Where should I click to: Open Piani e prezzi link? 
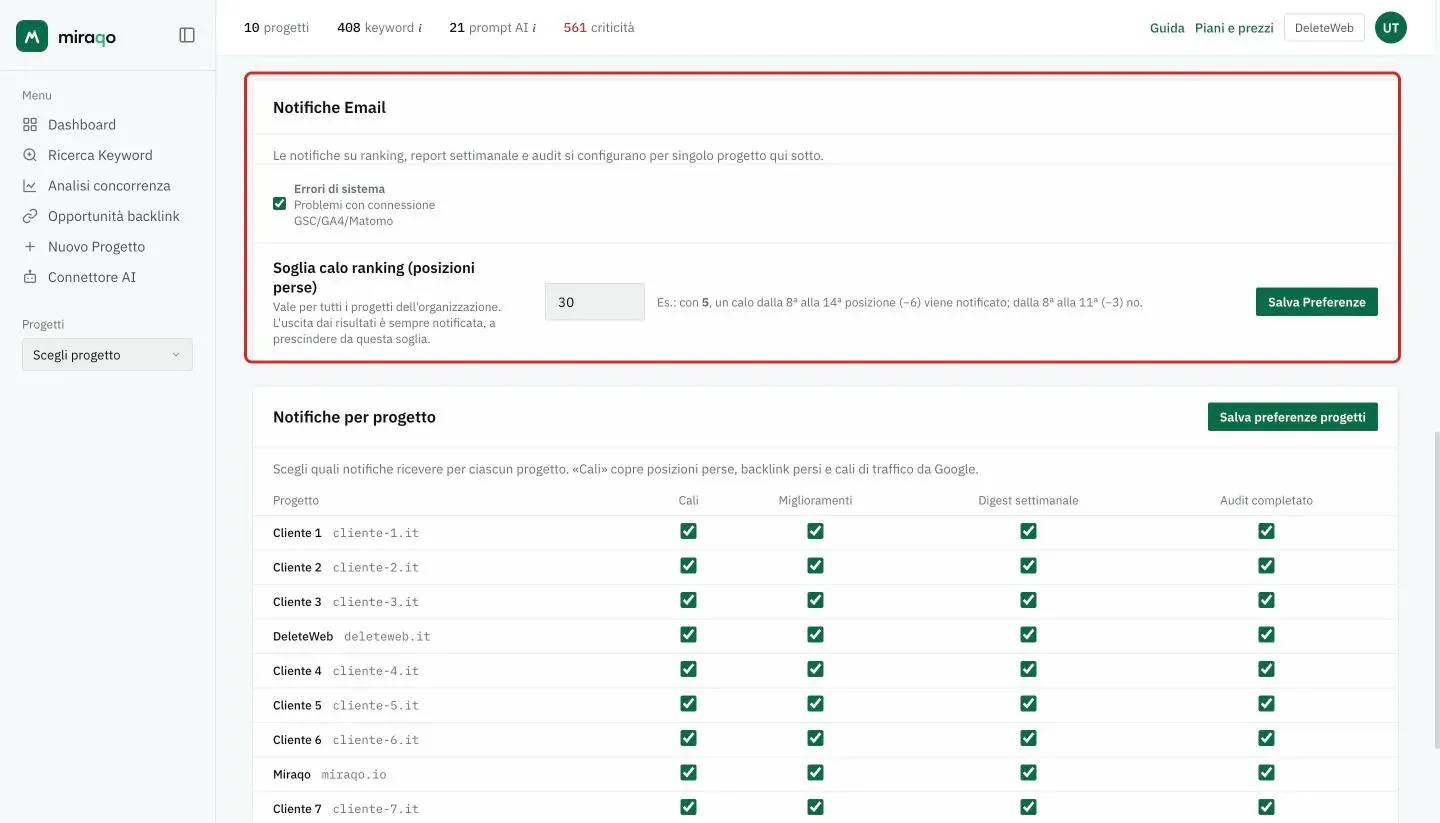[1234, 28]
